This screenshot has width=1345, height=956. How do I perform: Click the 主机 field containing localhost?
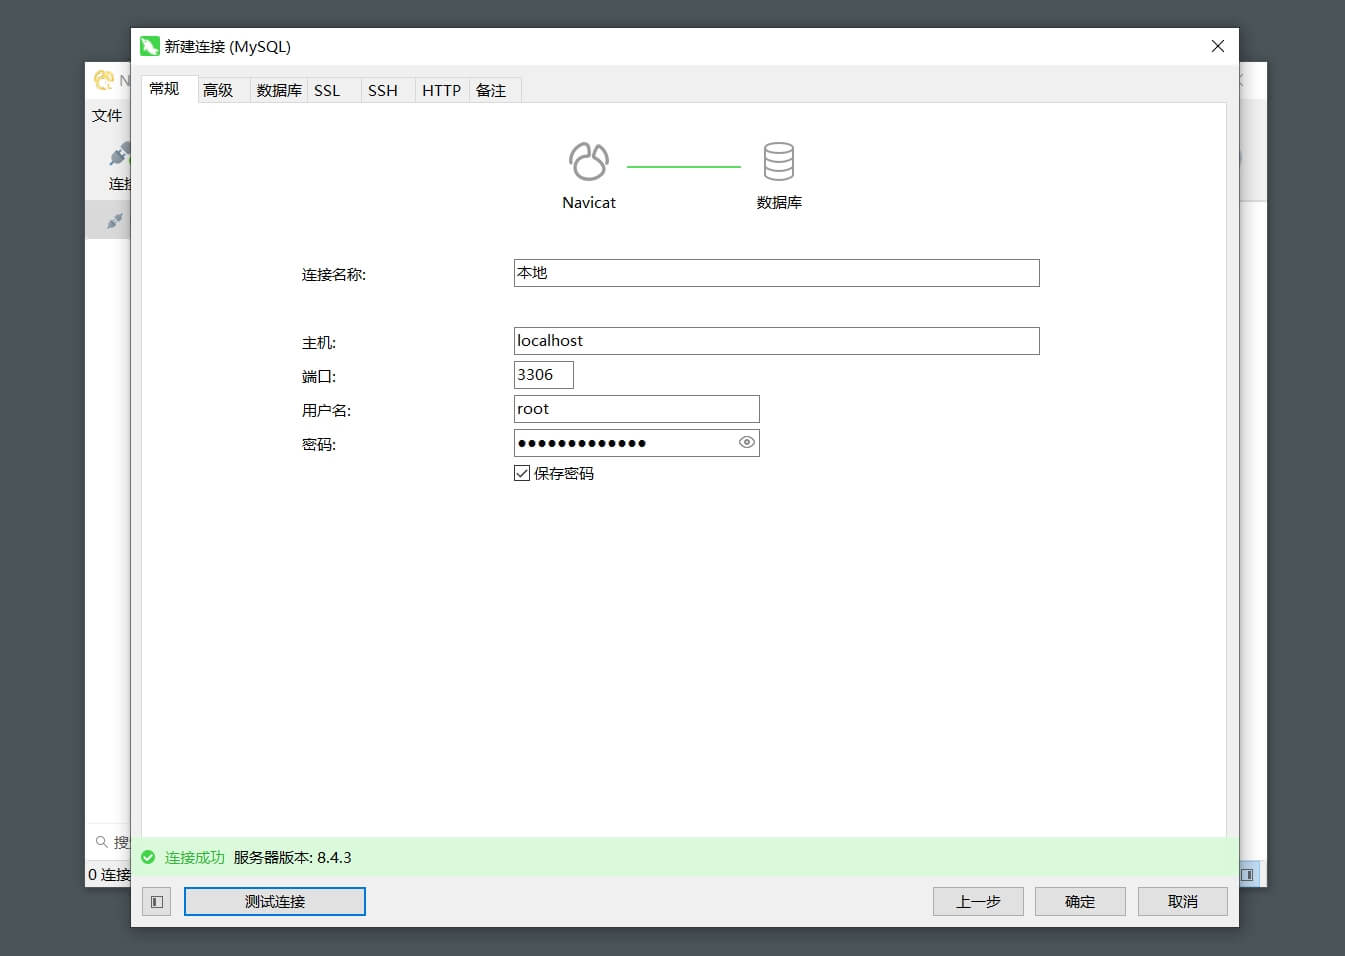click(x=776, y=341)
